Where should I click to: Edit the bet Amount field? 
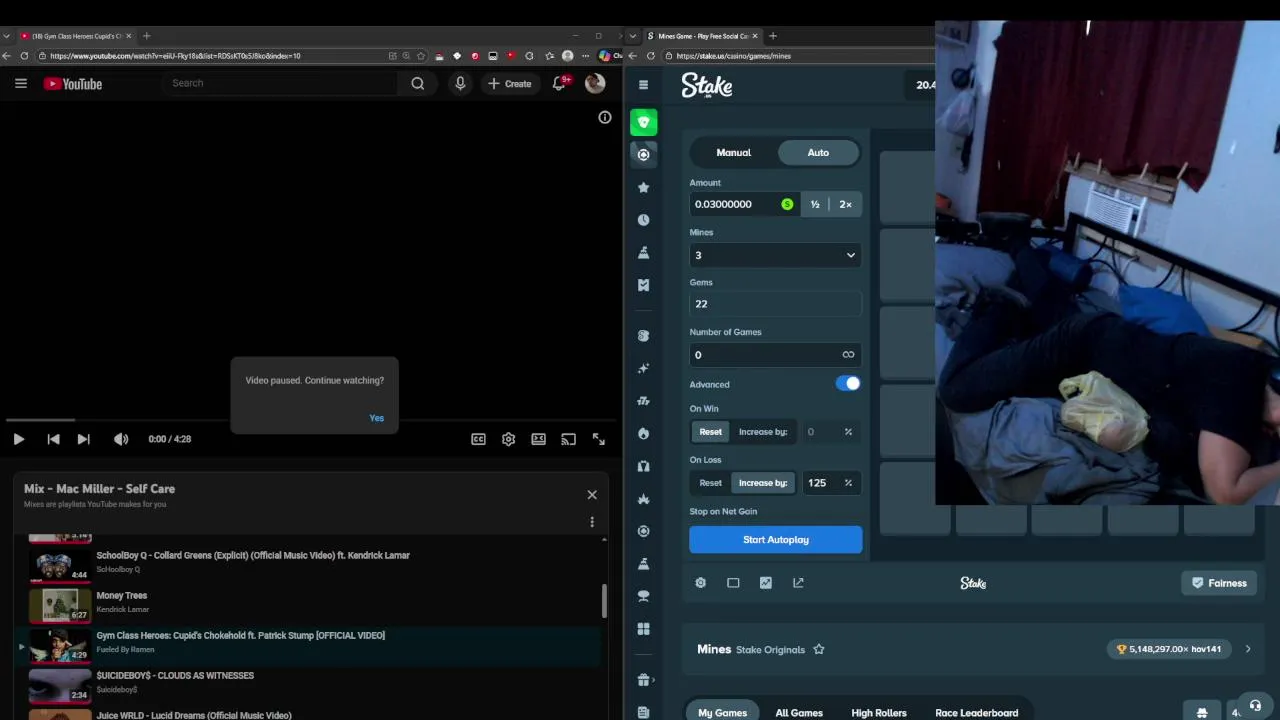[x=744, y=204]
